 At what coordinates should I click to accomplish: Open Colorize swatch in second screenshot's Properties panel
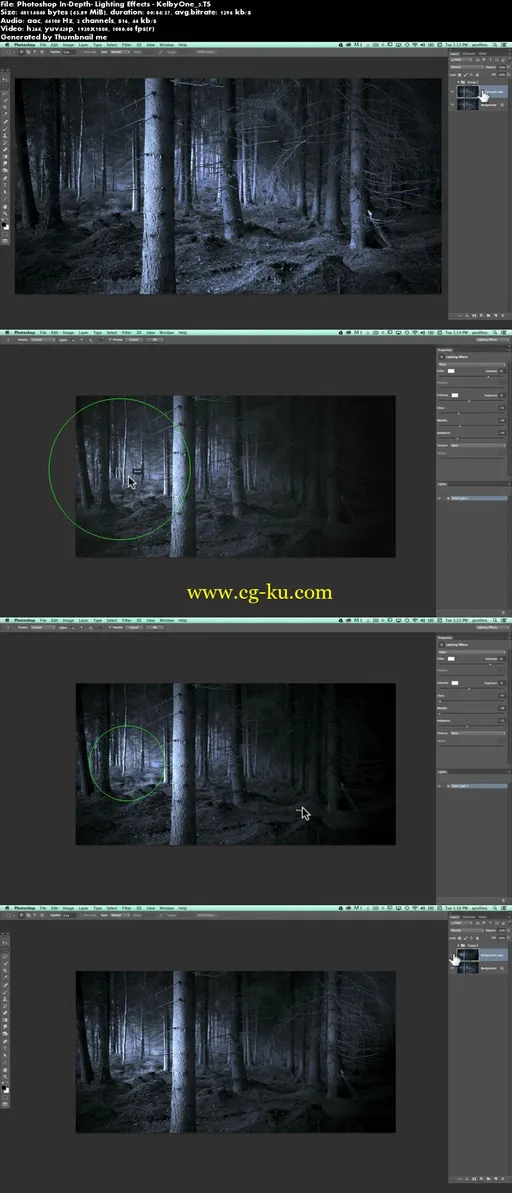tap(455, 396)
